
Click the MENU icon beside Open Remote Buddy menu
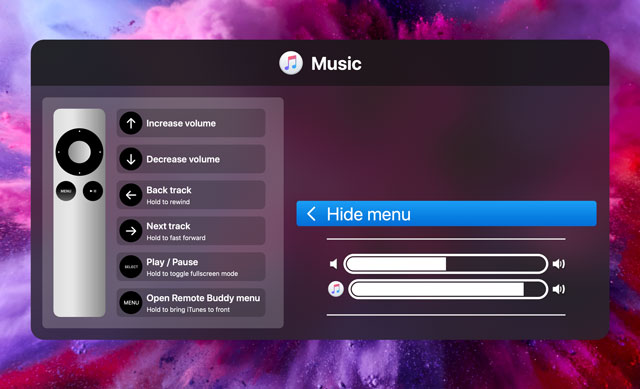(x=131, y=303)
